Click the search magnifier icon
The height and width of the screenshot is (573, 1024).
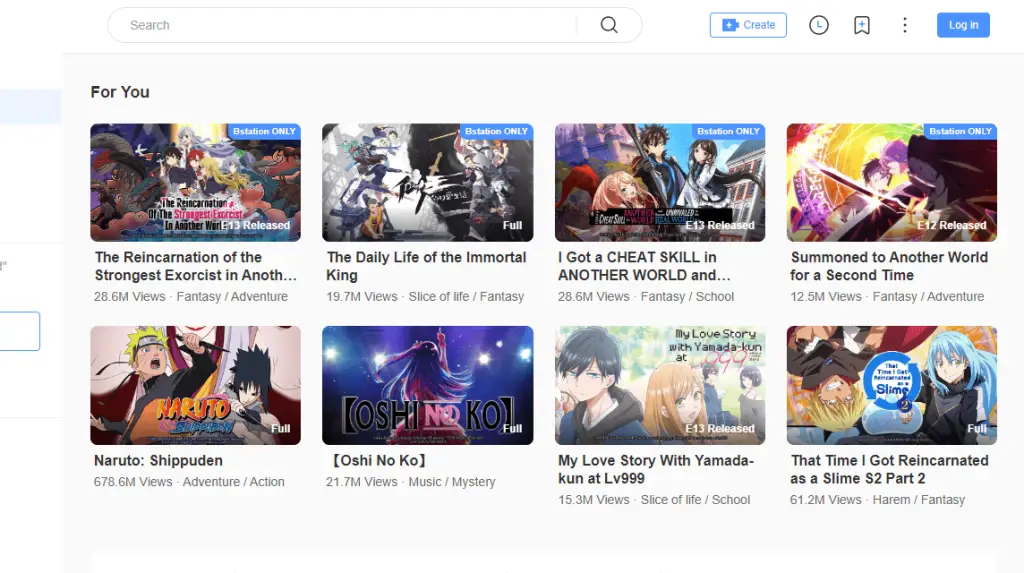[x=609, y=25]
